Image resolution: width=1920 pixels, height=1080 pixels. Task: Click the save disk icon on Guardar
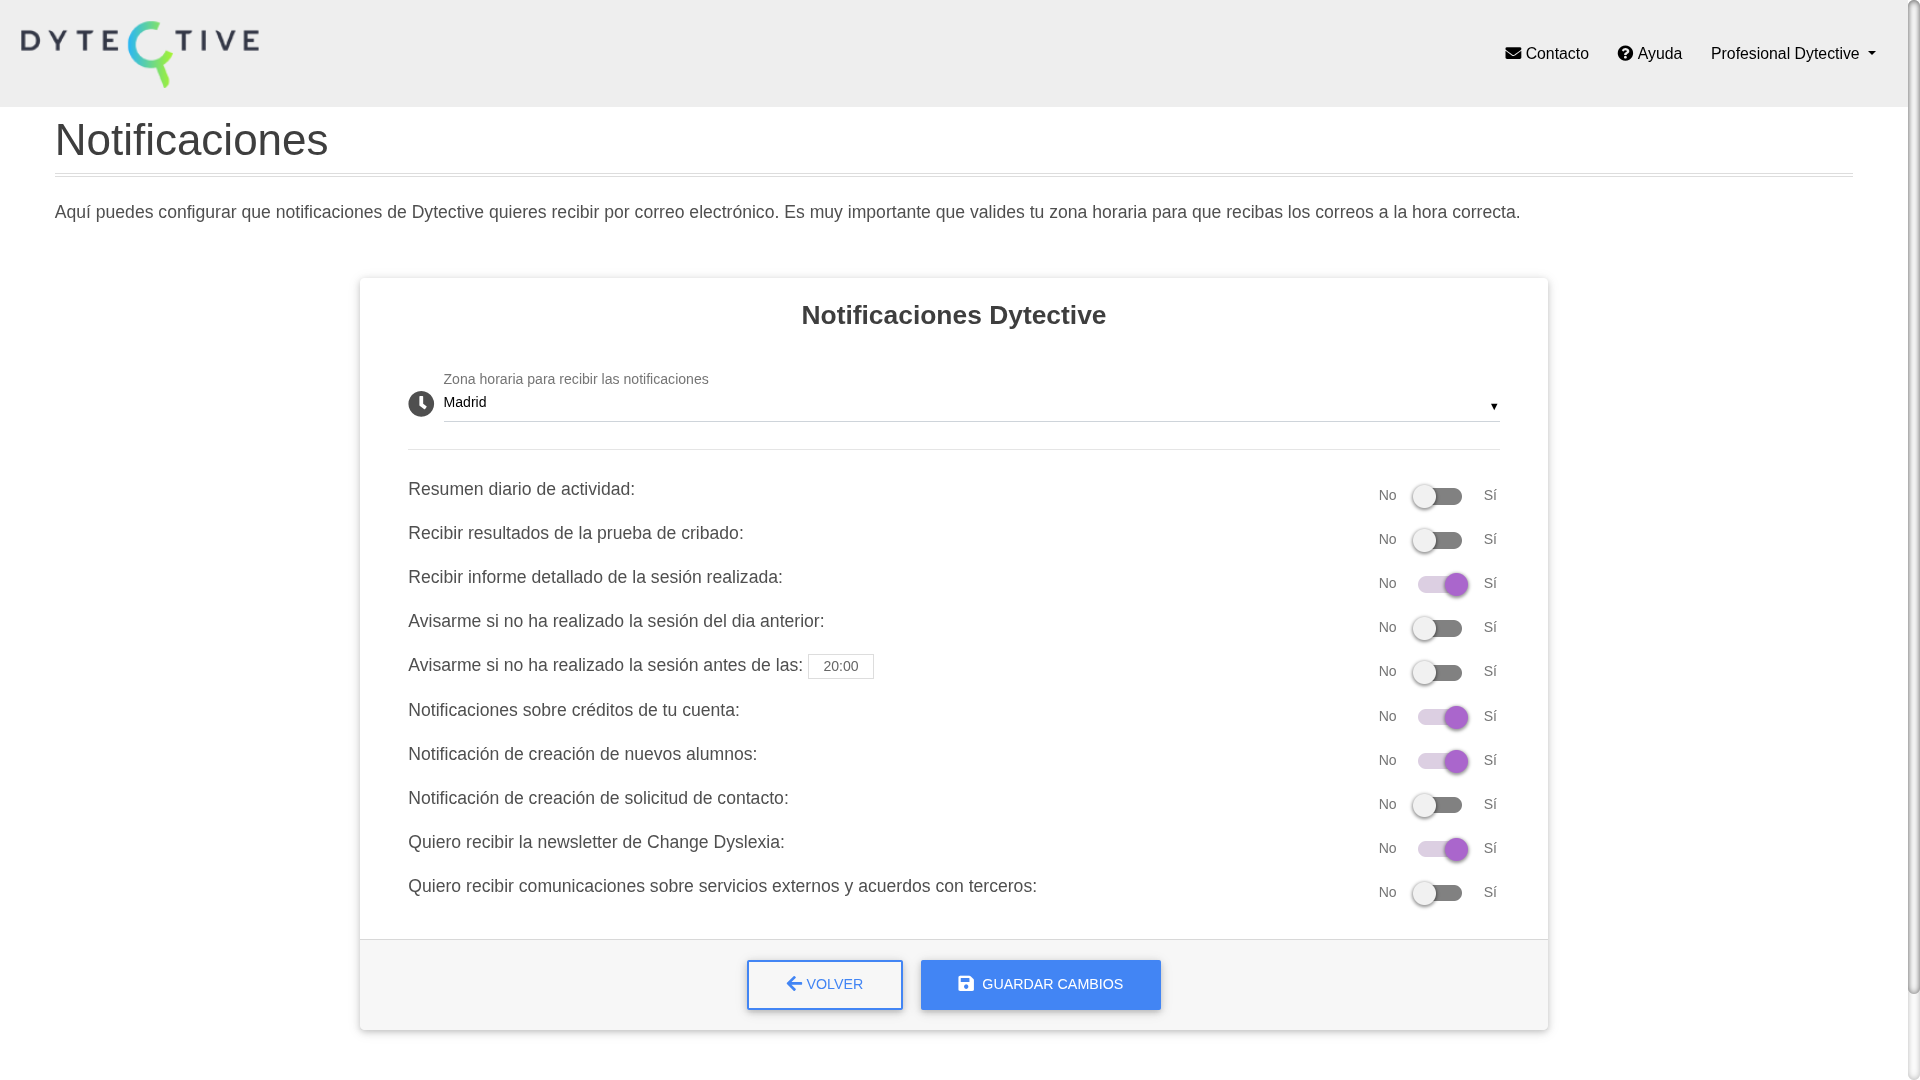(x=966, y=984)
